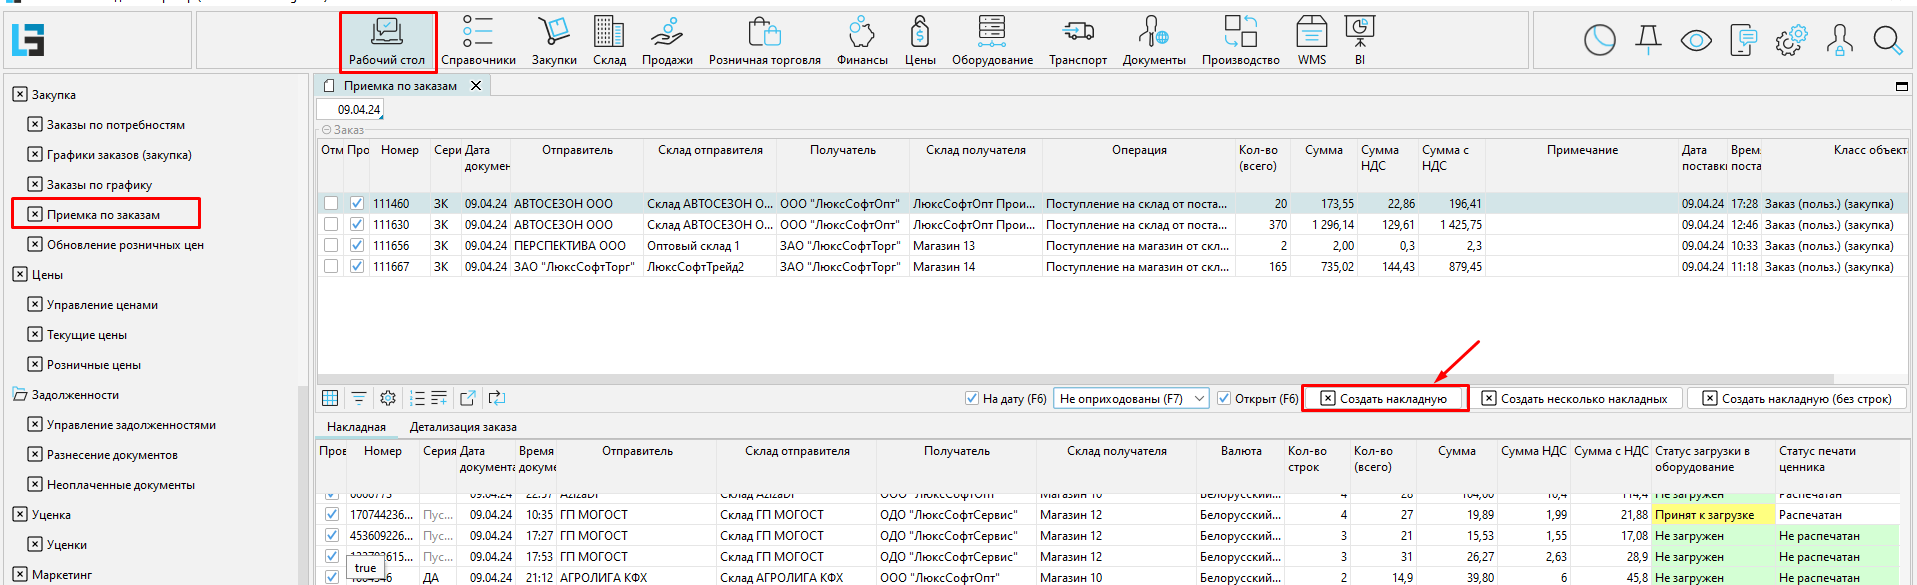Click the filter icon in grid toolbar
The width and height of the screenshot is (1917, 585).
click(359, 398)
